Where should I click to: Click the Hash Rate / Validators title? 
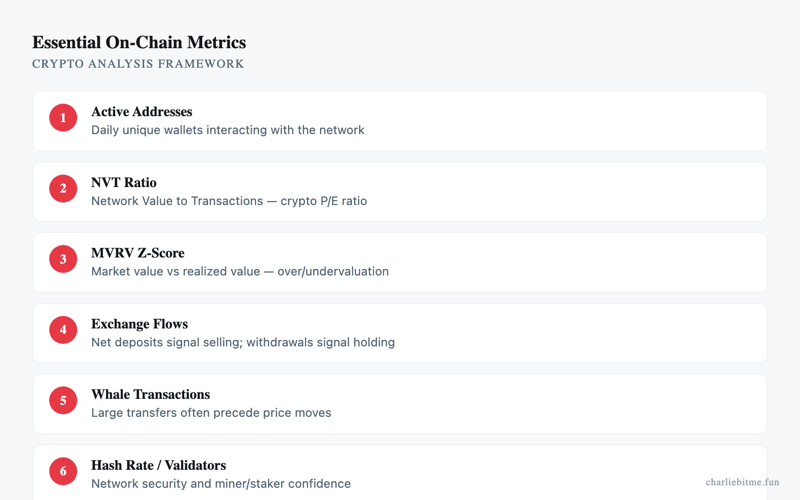(159, 465)
